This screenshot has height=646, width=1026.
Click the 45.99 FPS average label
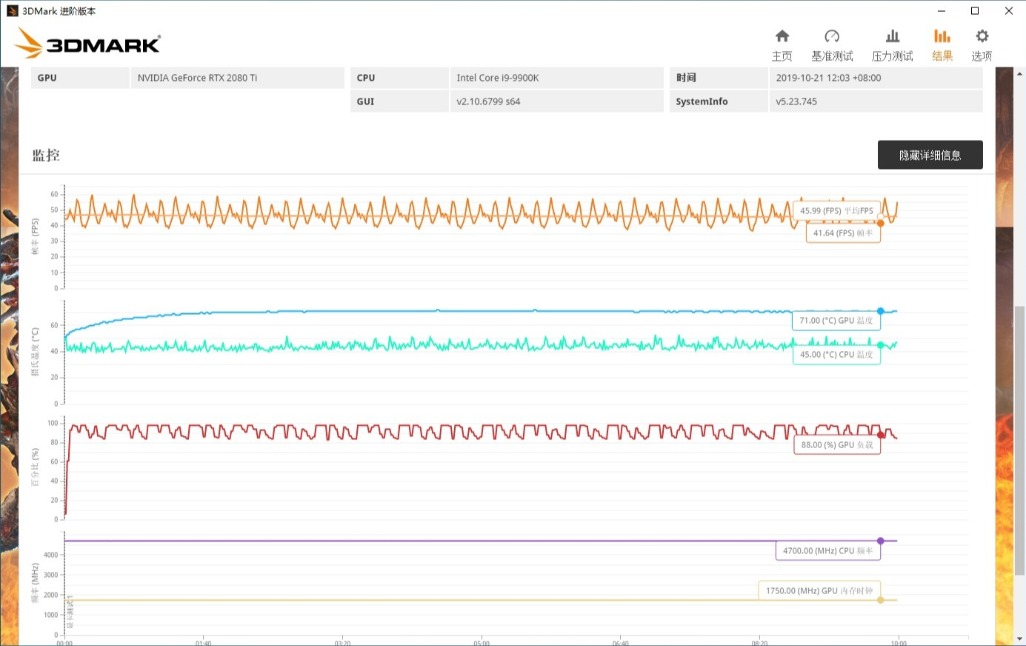(x=836, y=211)
